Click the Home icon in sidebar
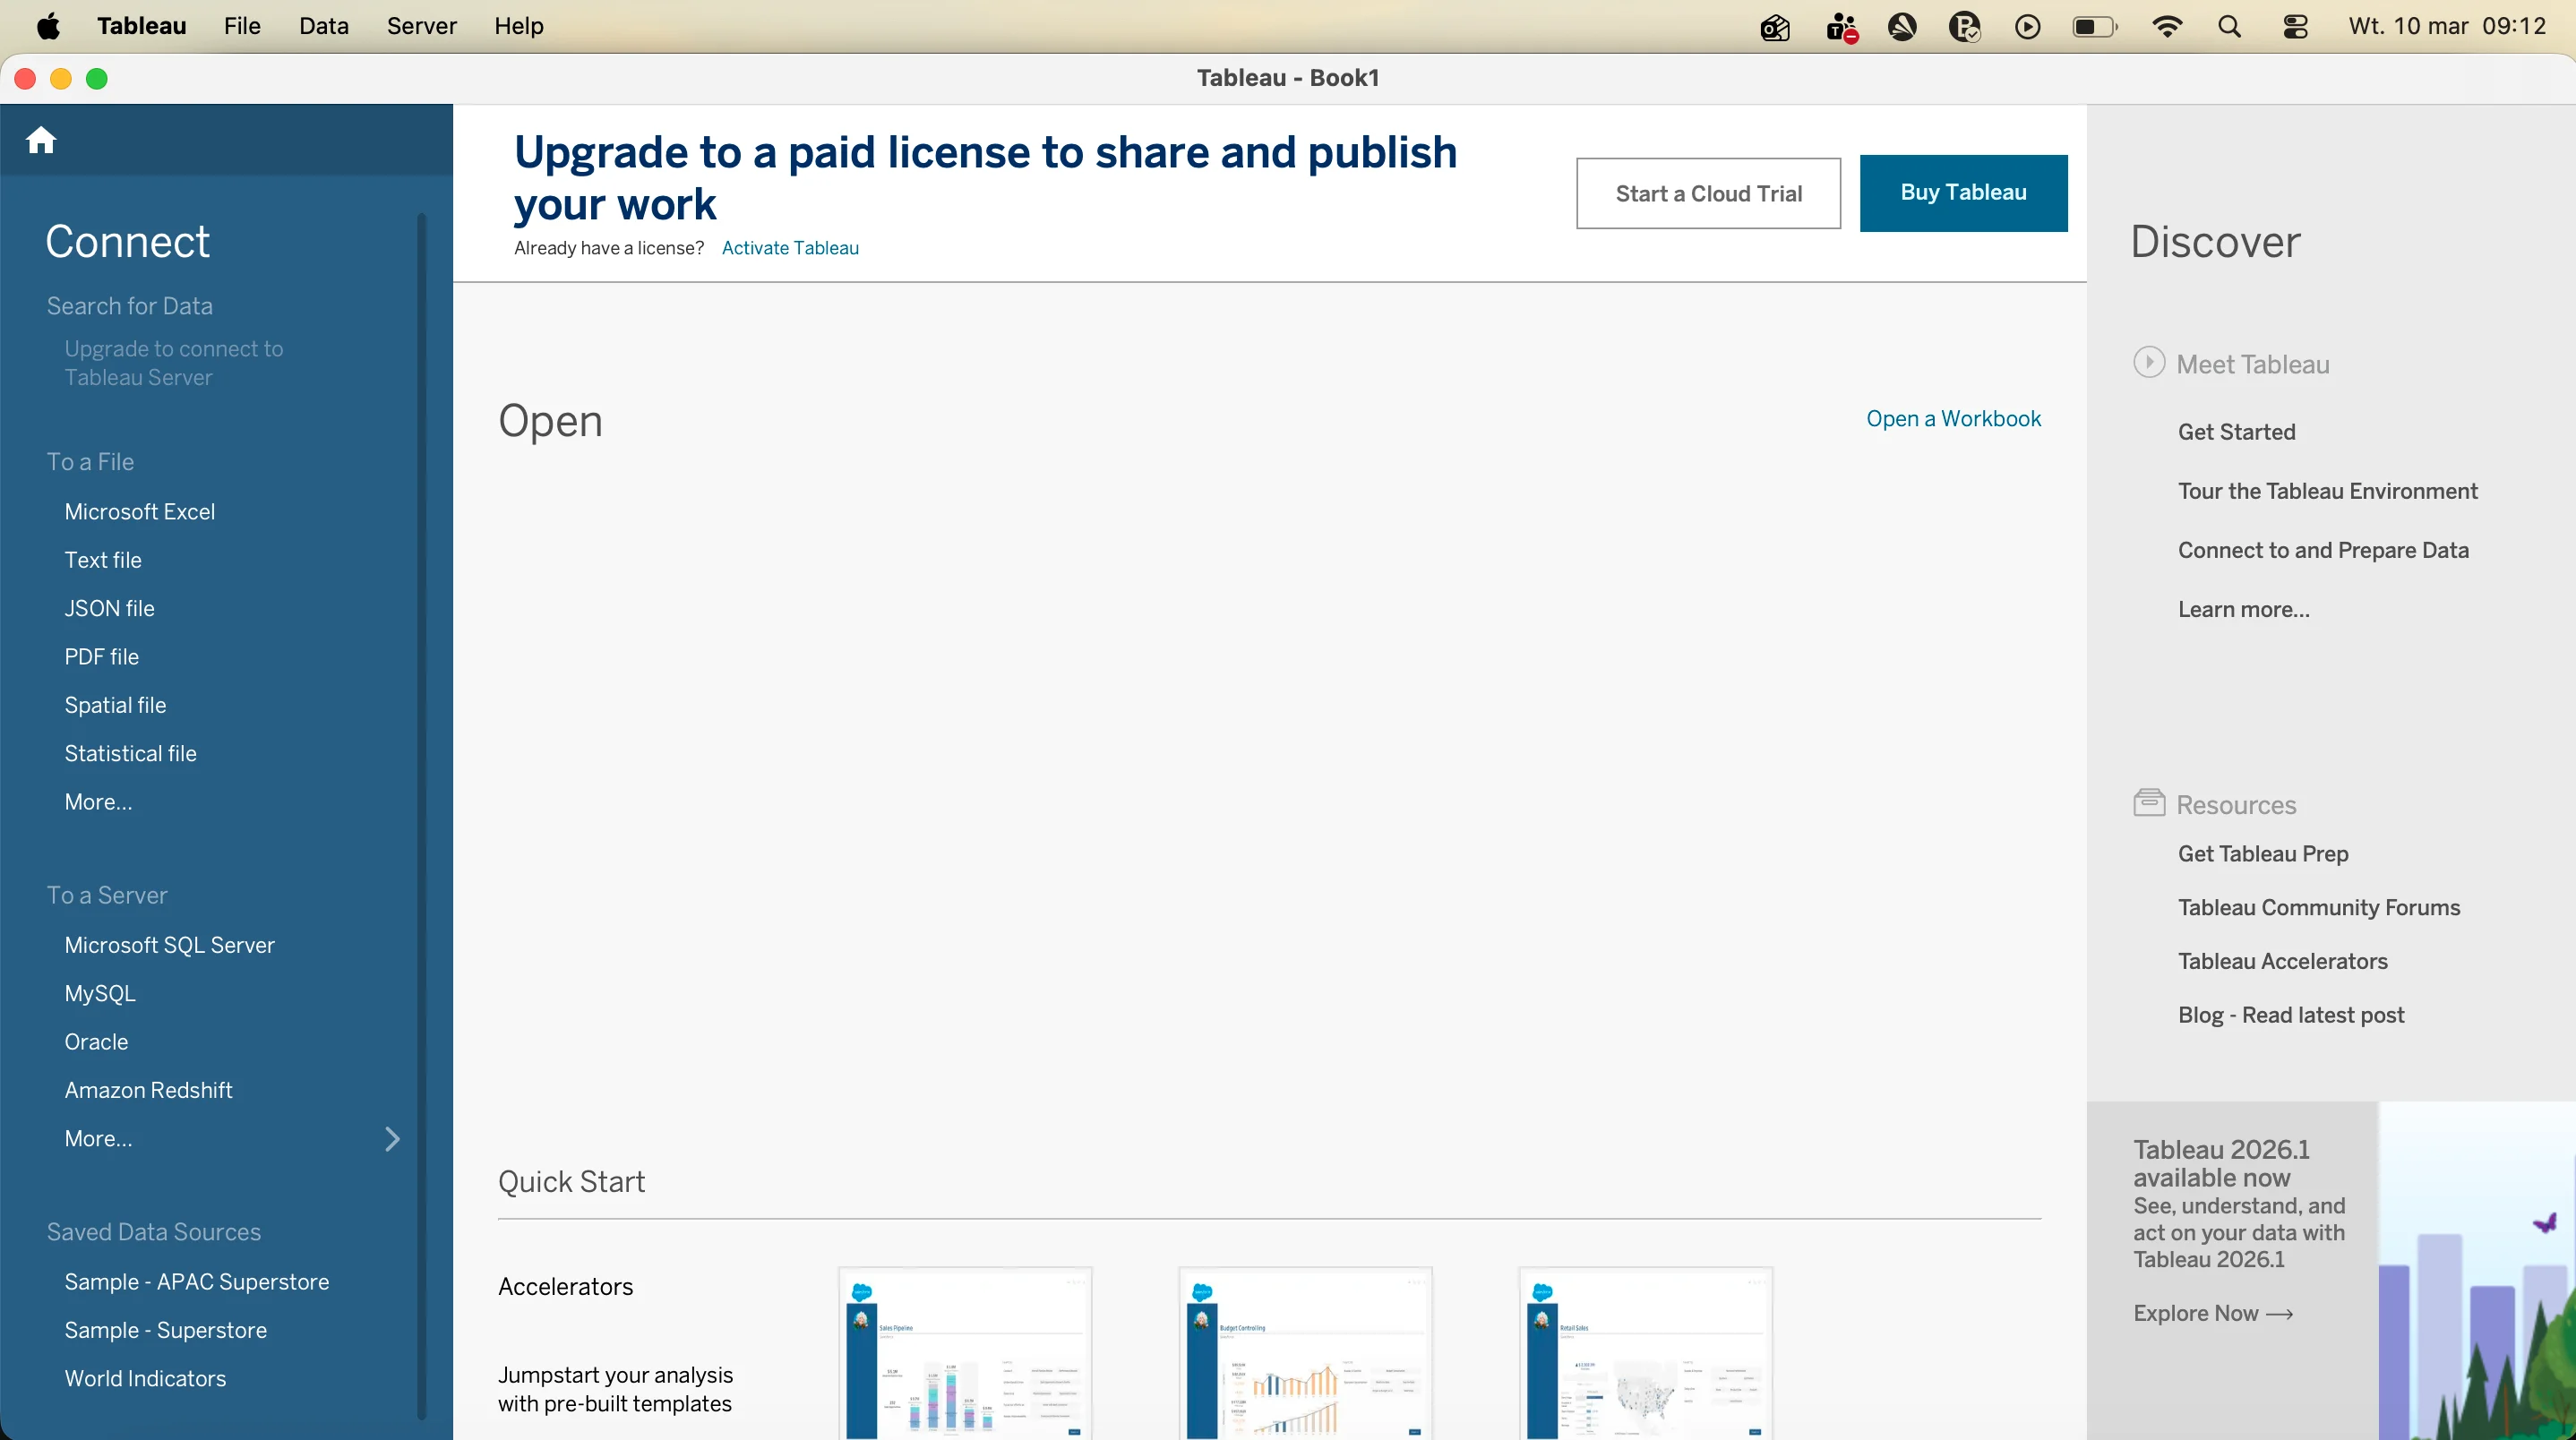Screen dimensions: 2576x1440 (41, 140)
